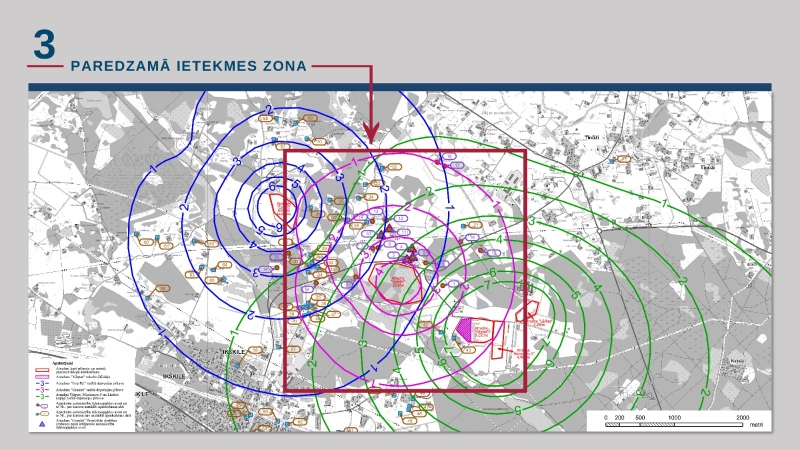Screen dimensions: 800x450
Task: Click the blue dashed '3' legend line
Action: click(42, 383)
